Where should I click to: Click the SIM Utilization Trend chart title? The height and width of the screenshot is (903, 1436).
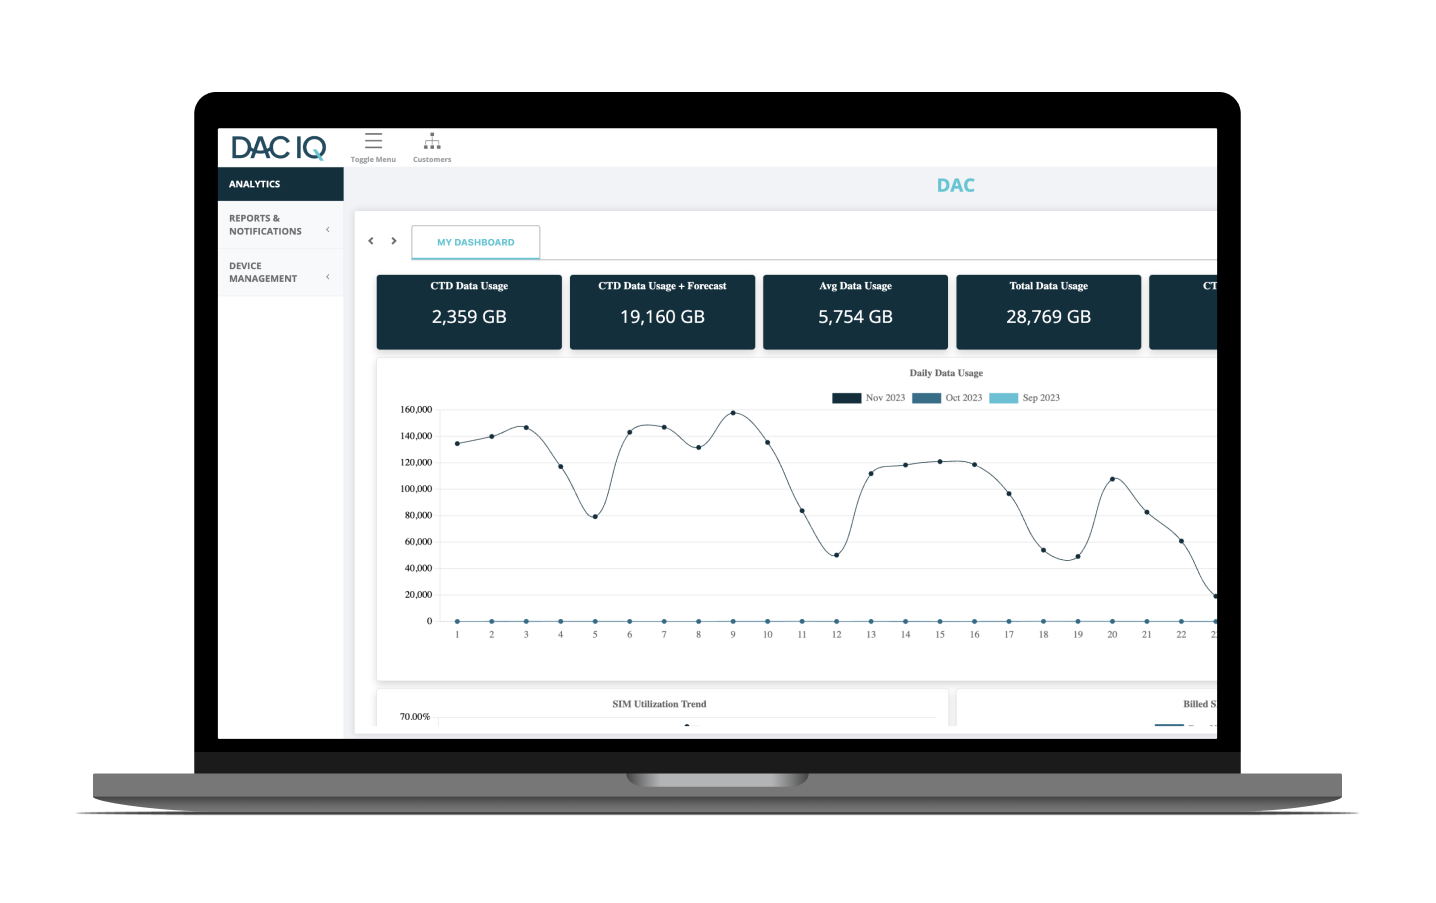(659, 704)
